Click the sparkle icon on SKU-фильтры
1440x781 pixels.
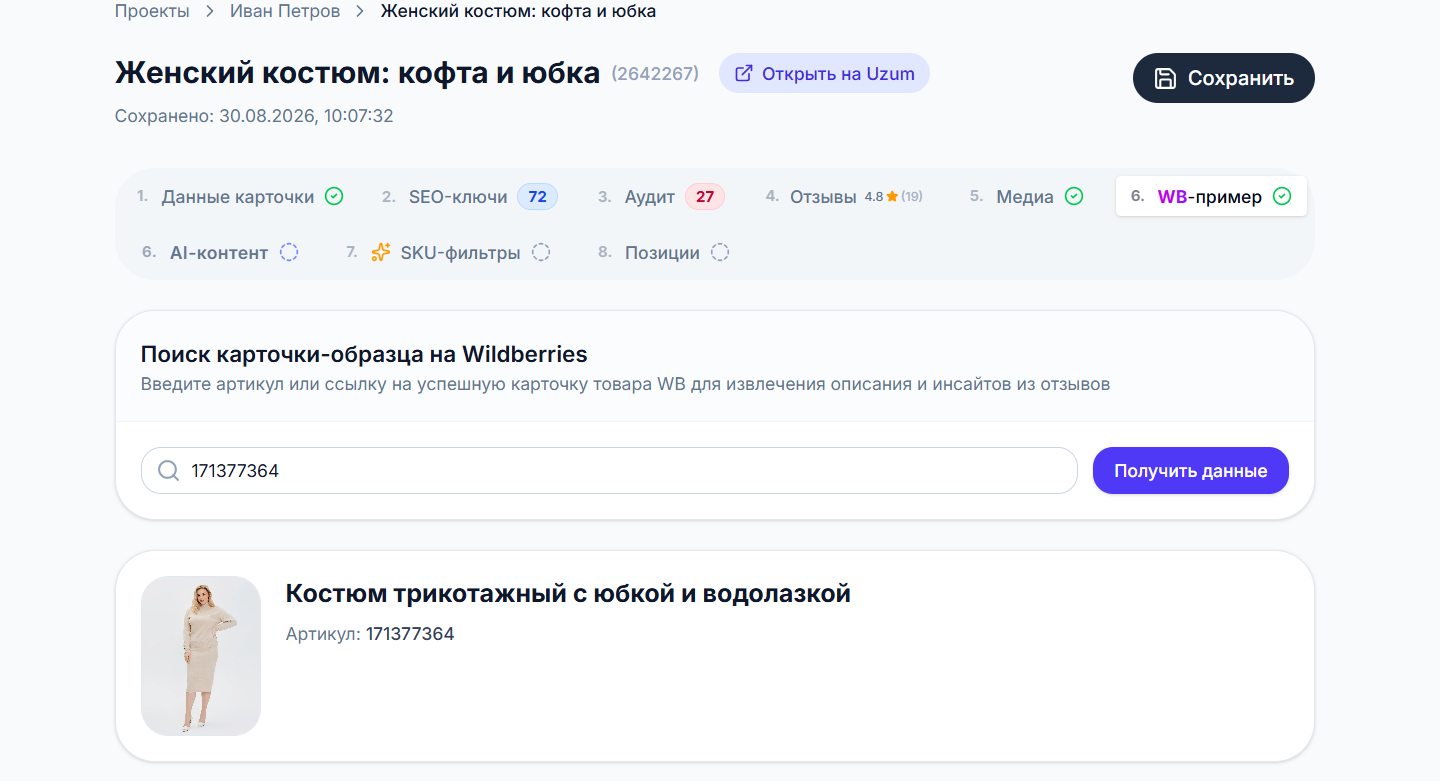[380, 253]
